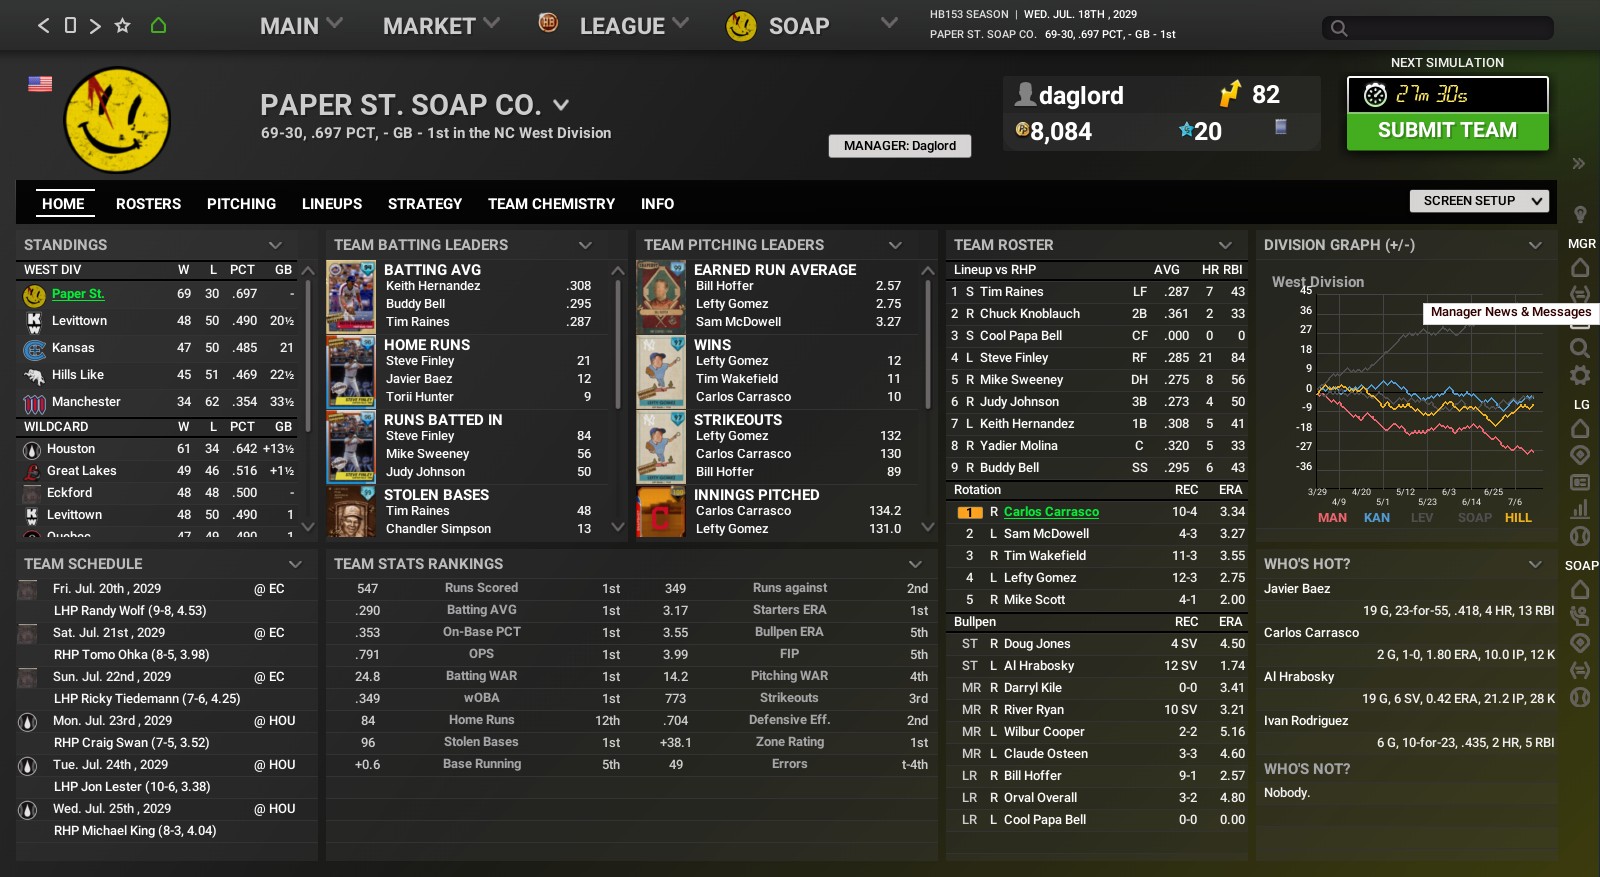Click the SOAP section pitcher icon

[x=1580, y=616]
